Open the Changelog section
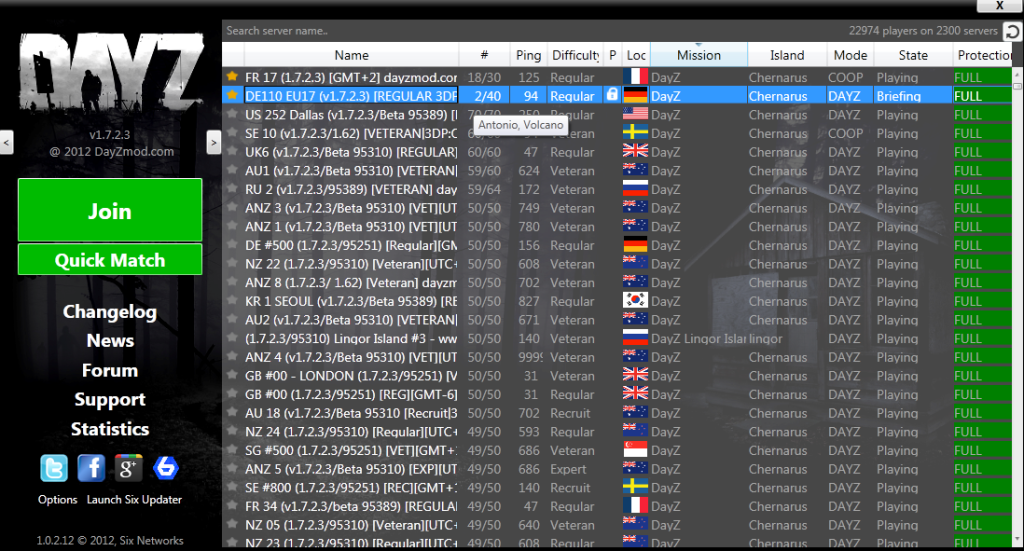The height and width of the screenshot is (551, 1024). (x=110, y=312)
